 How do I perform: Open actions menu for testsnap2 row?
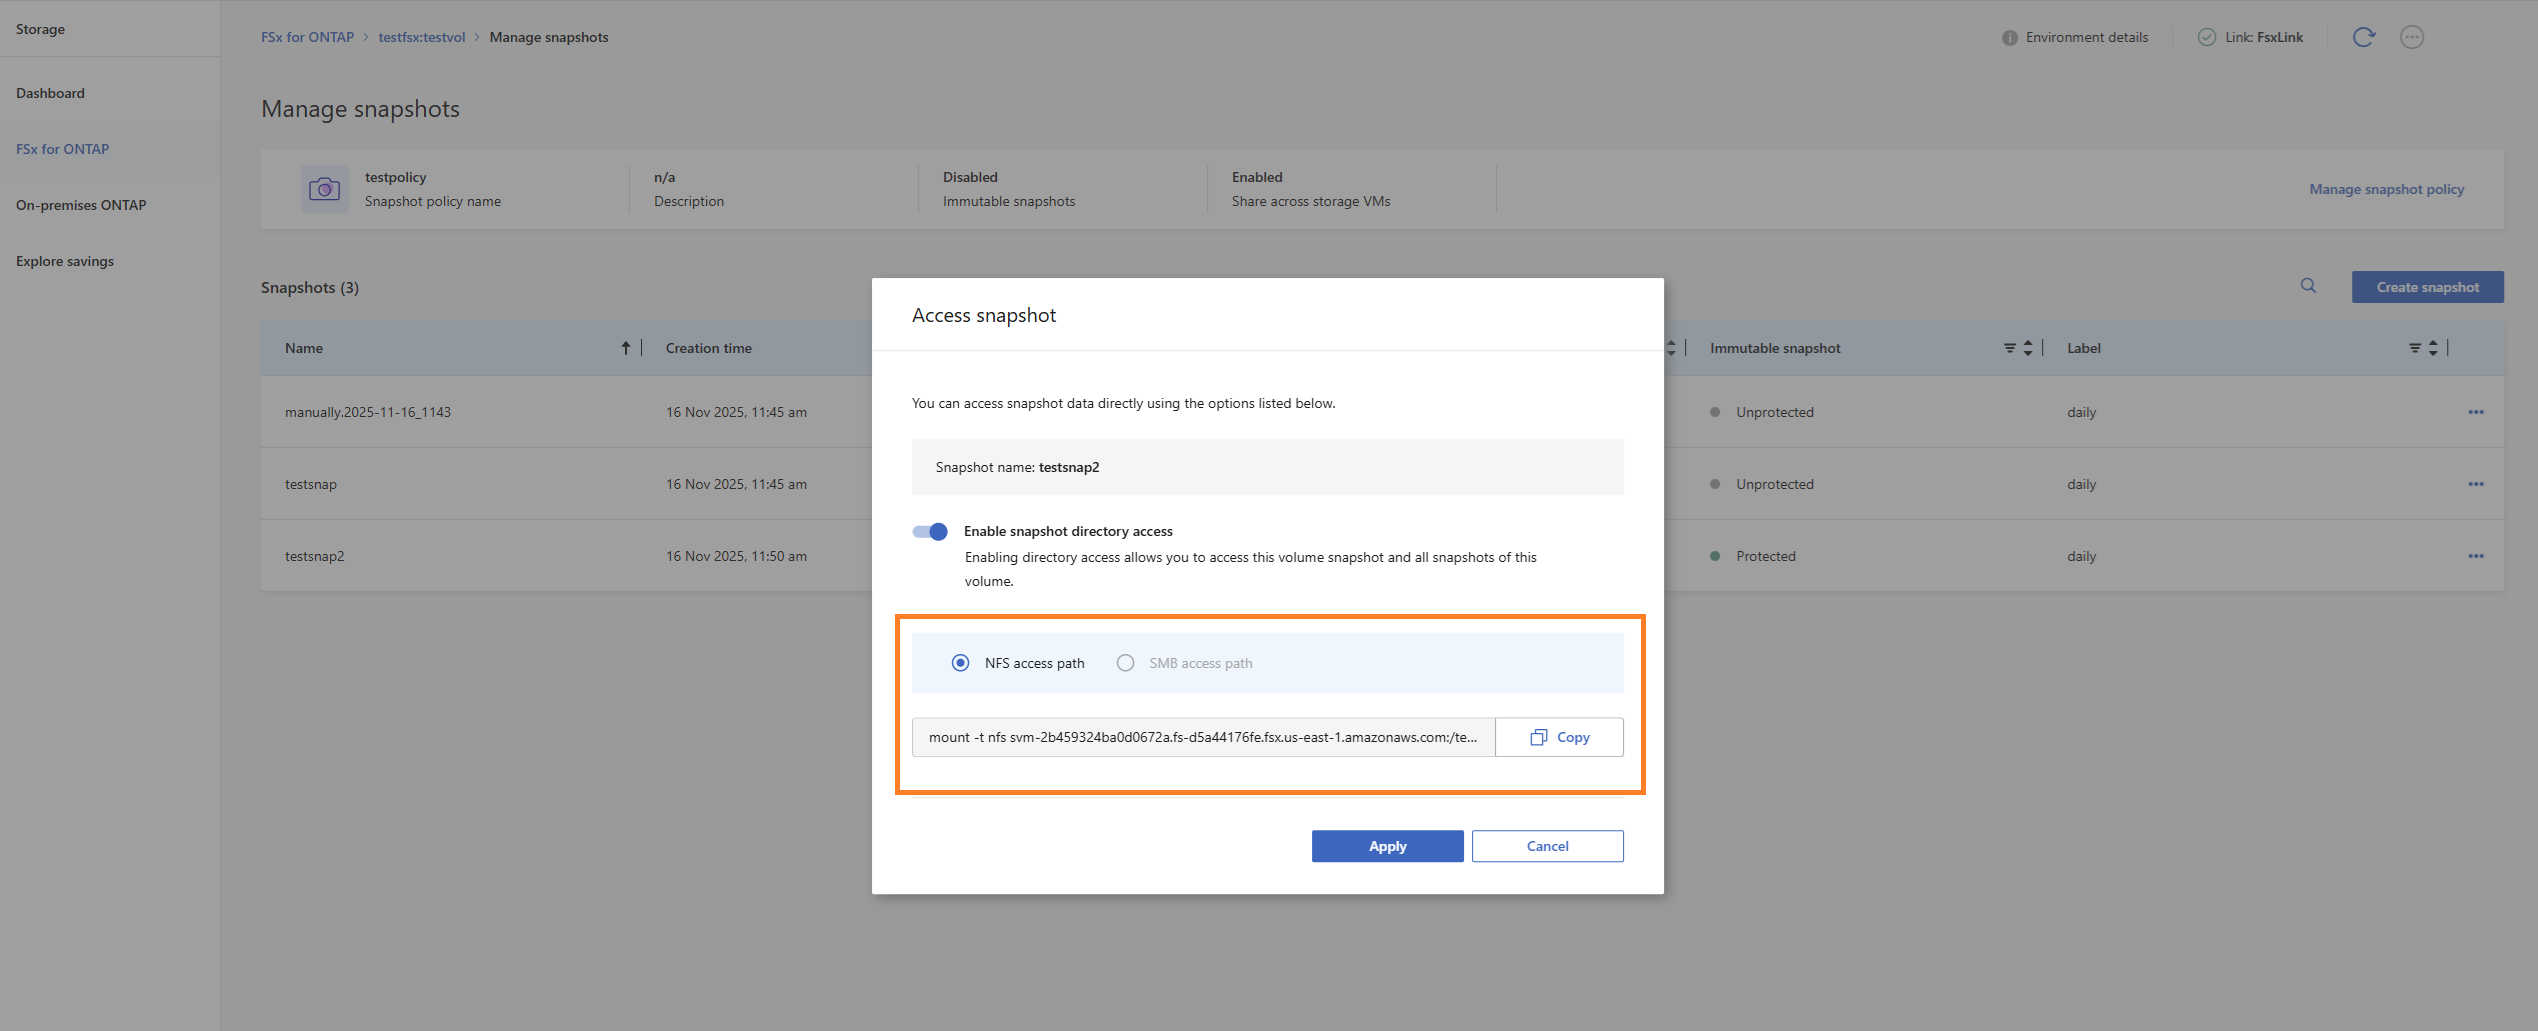[2476, 556]
